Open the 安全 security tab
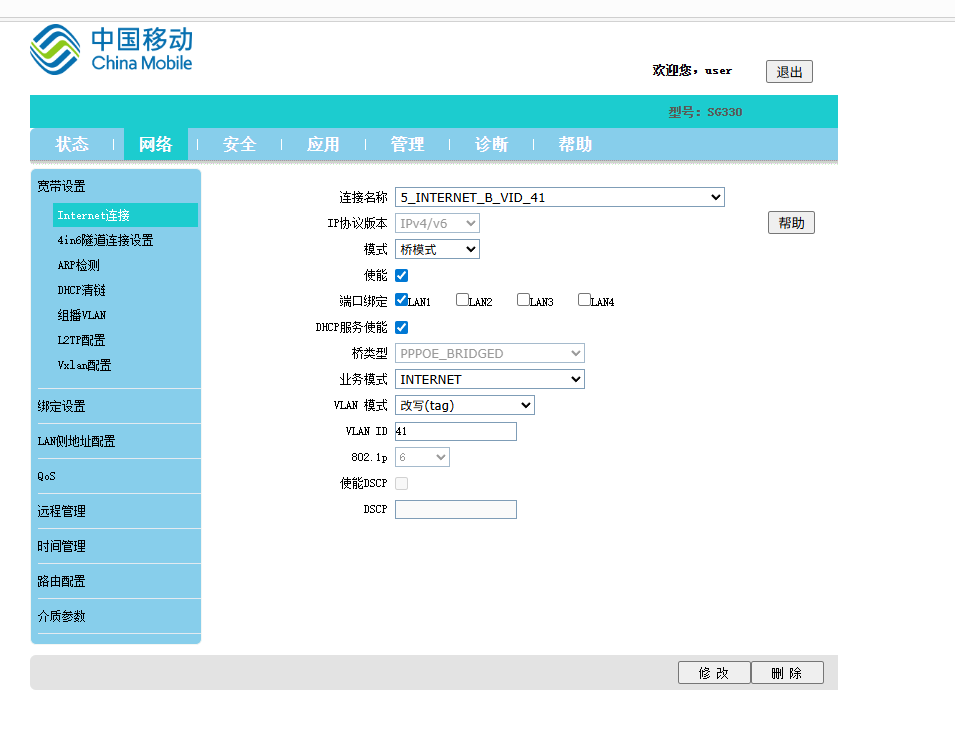Image resolution: width=955 pixels, height=742 pixels. (x=239, y=144)
